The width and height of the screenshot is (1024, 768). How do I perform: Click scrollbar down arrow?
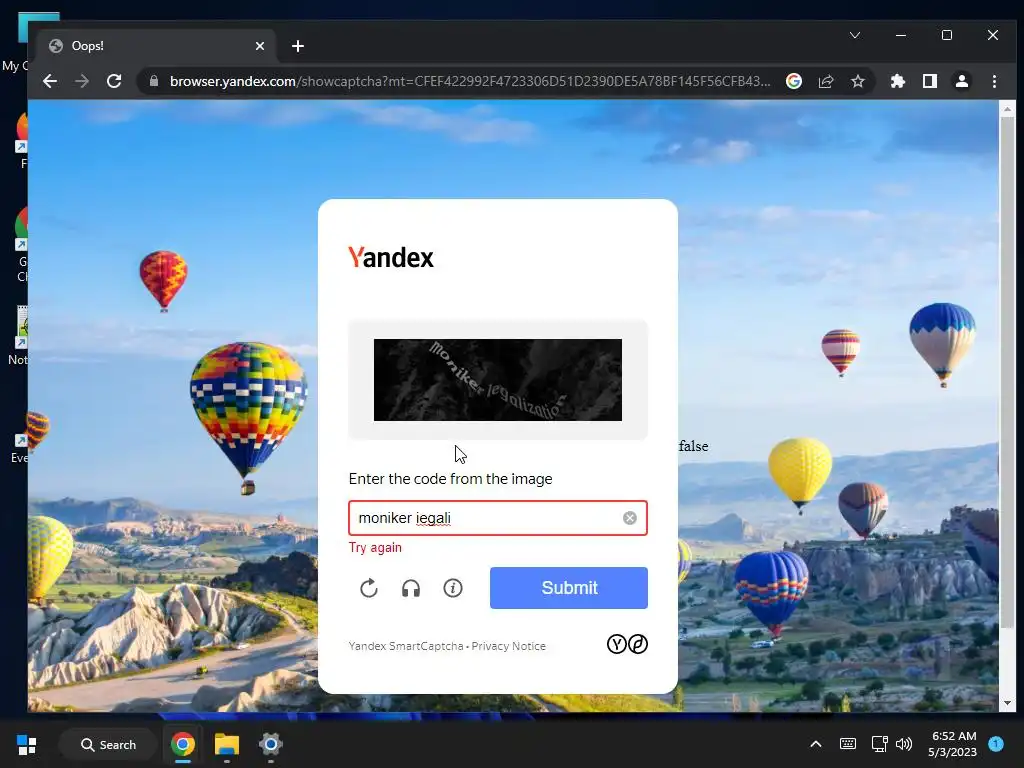click(x=1007, y=703)
